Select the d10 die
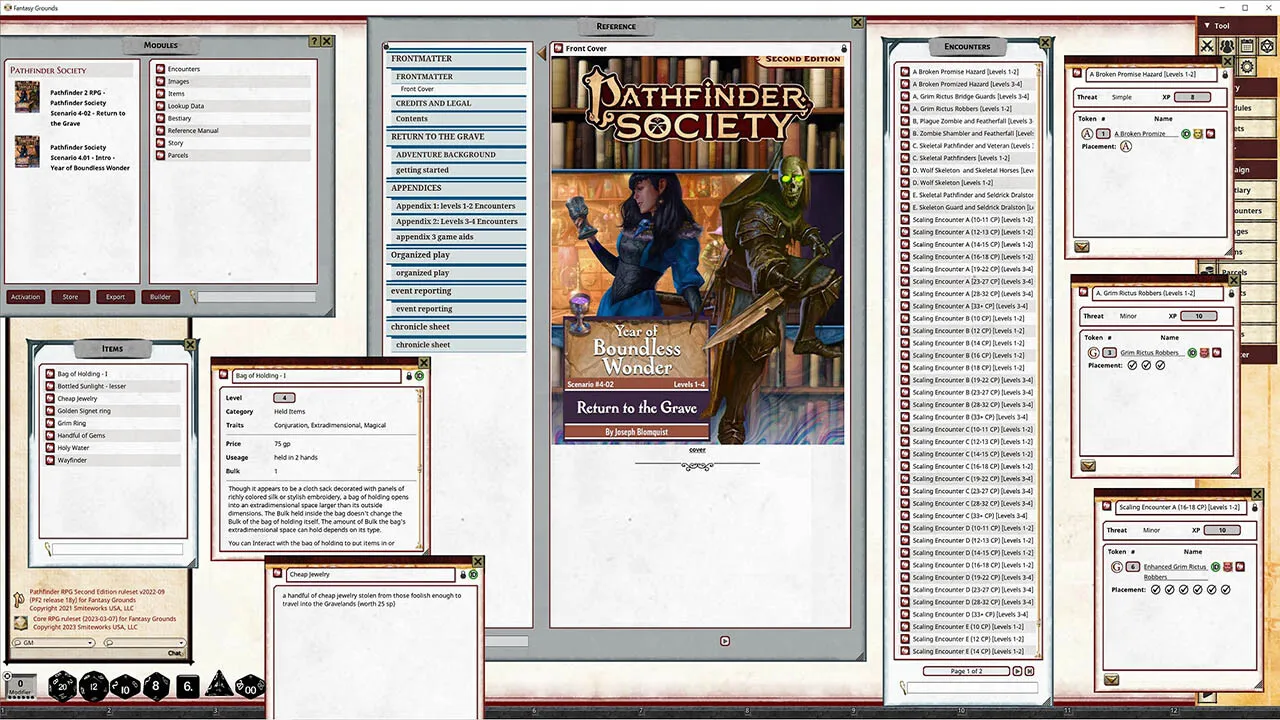The image size is (1280, 720). [x=125, y=686]
